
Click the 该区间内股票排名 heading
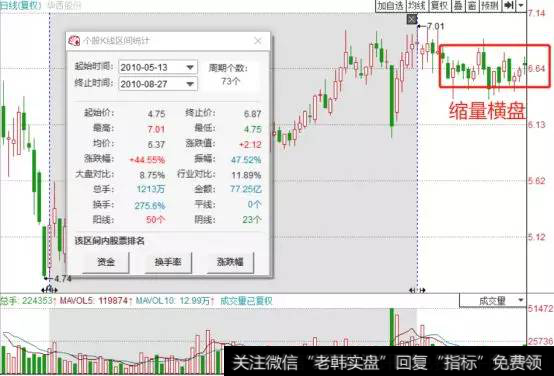pyautogui.click(x=110, y=241)
